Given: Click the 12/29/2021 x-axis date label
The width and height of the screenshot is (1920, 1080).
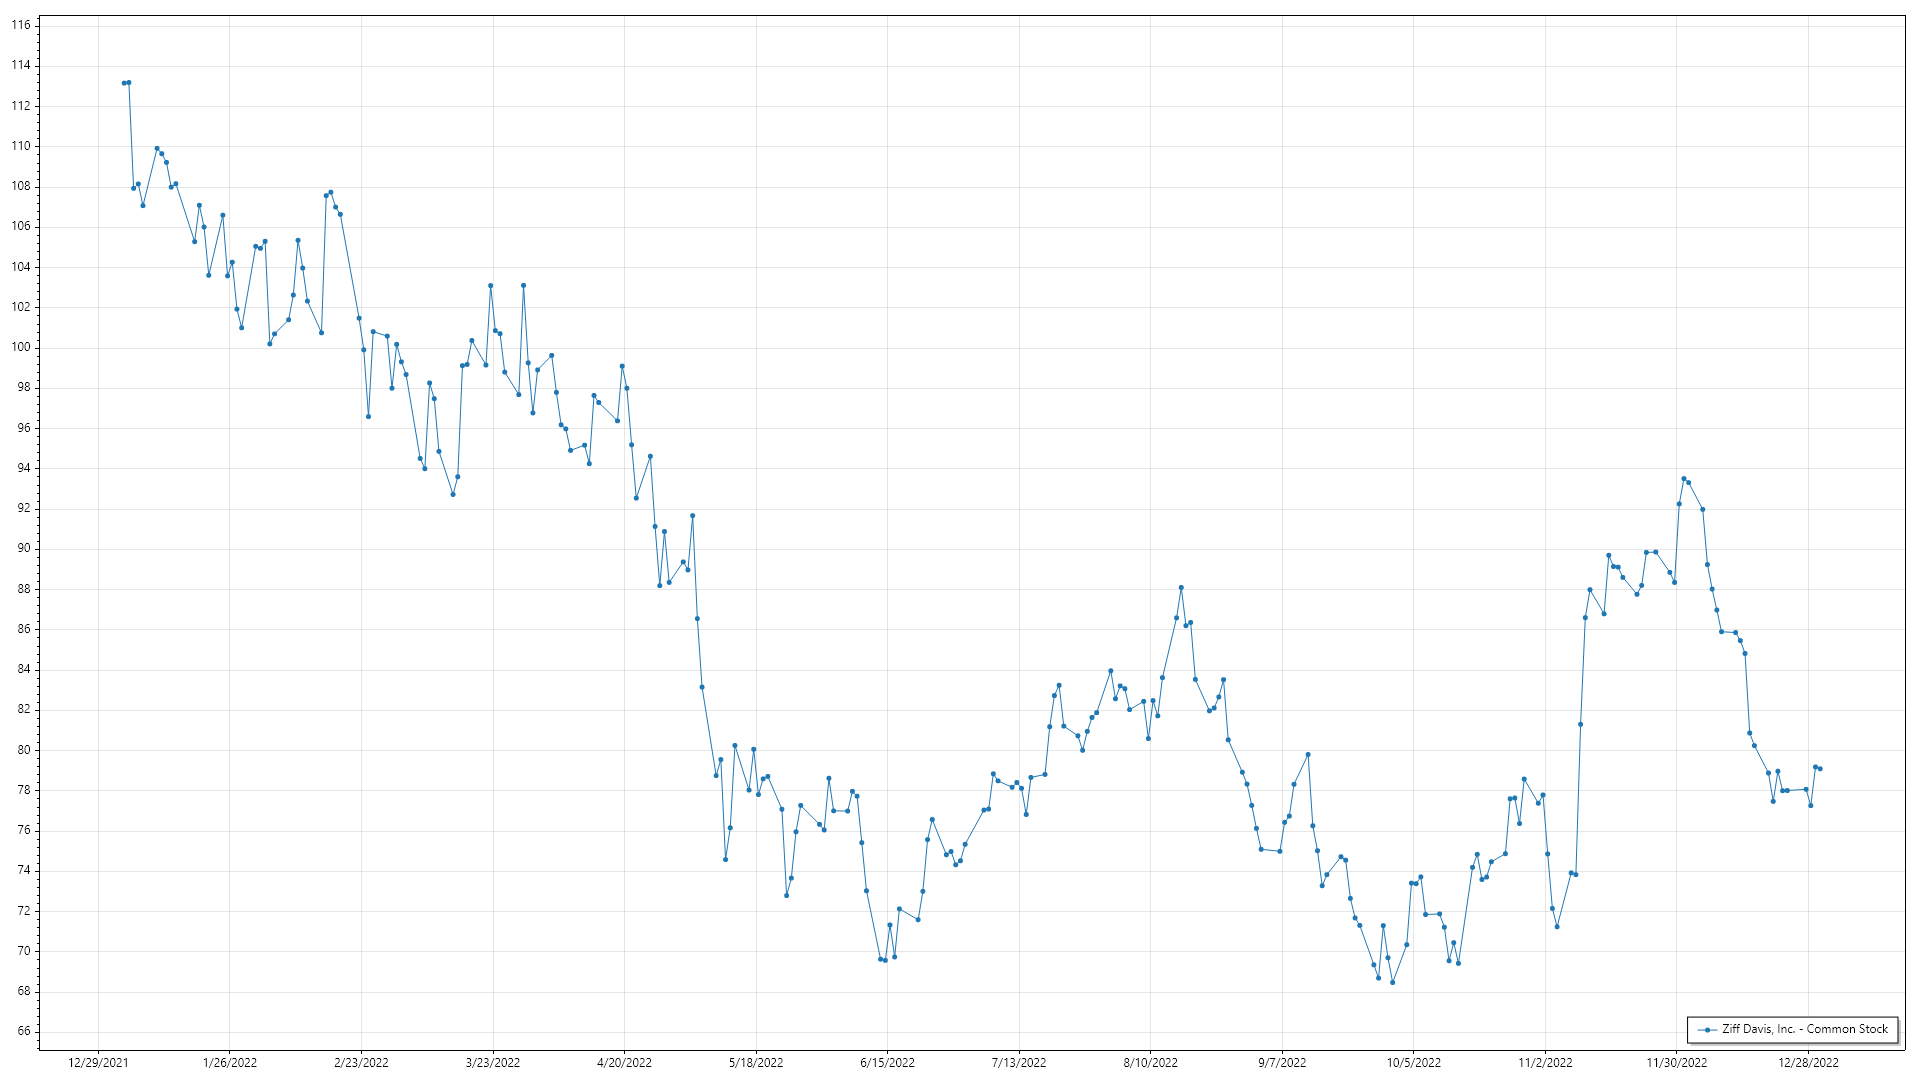Looking at the screenshot, I should click(98, 1063).
